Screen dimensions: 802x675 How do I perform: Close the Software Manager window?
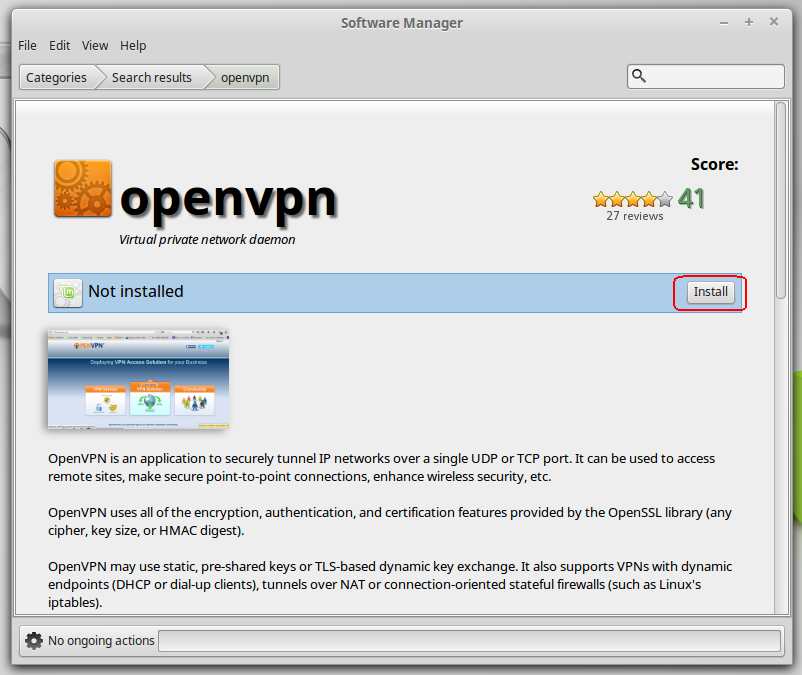click(x=774, y=21)
